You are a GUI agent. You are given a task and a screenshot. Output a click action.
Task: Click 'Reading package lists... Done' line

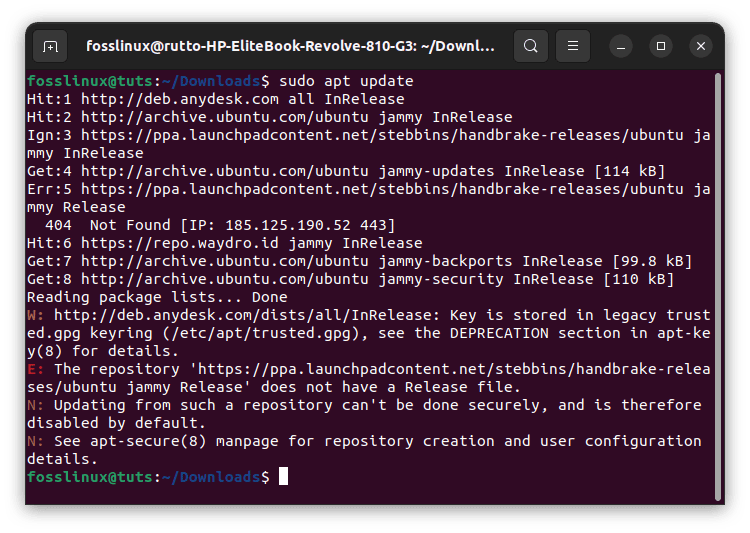157,297
